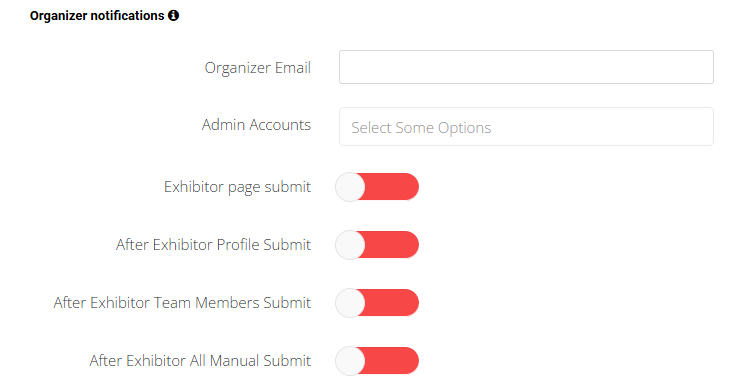Click the After Exhibitor Profile Submit label
The height and width of the screenshot is (387, 732).
213,245
